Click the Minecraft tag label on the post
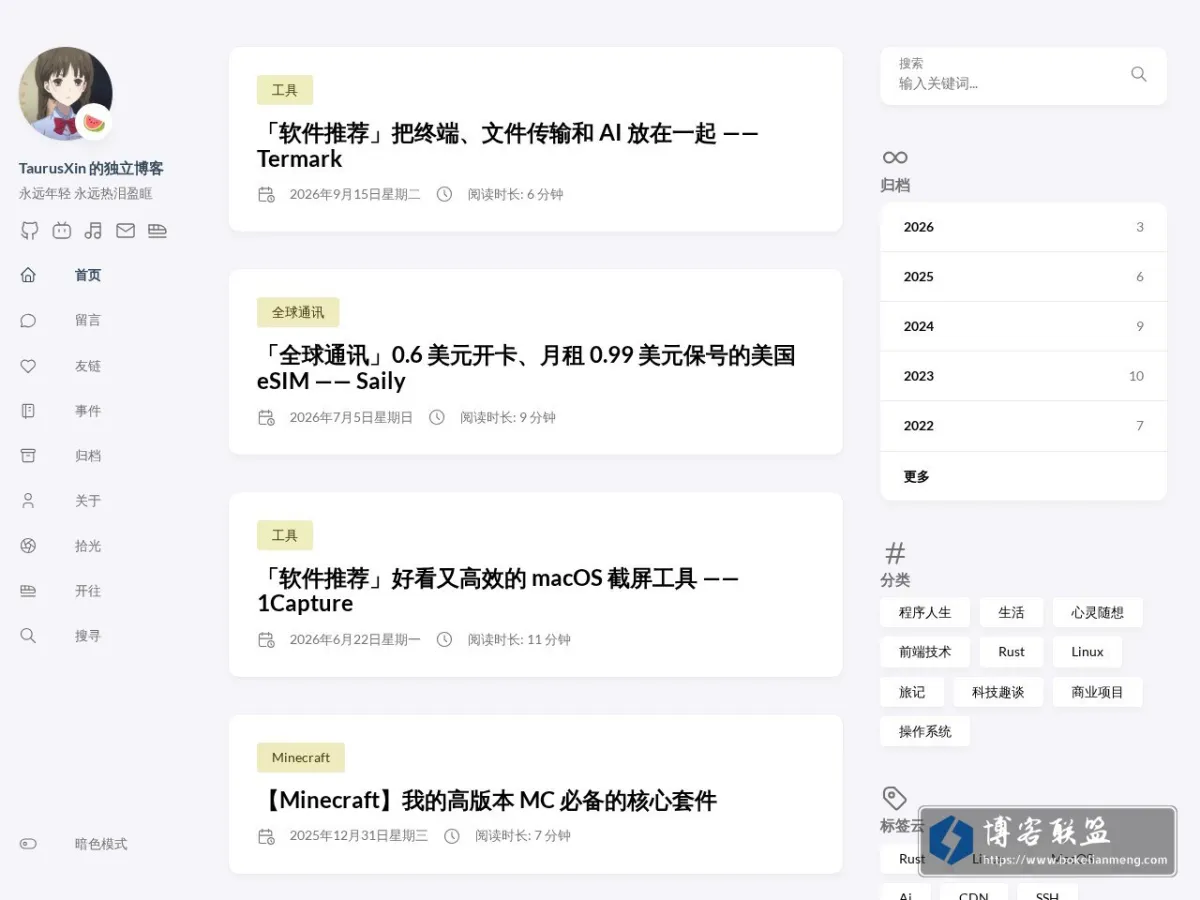This screenshot has height=900, width=1200. [x=301, y=757]
